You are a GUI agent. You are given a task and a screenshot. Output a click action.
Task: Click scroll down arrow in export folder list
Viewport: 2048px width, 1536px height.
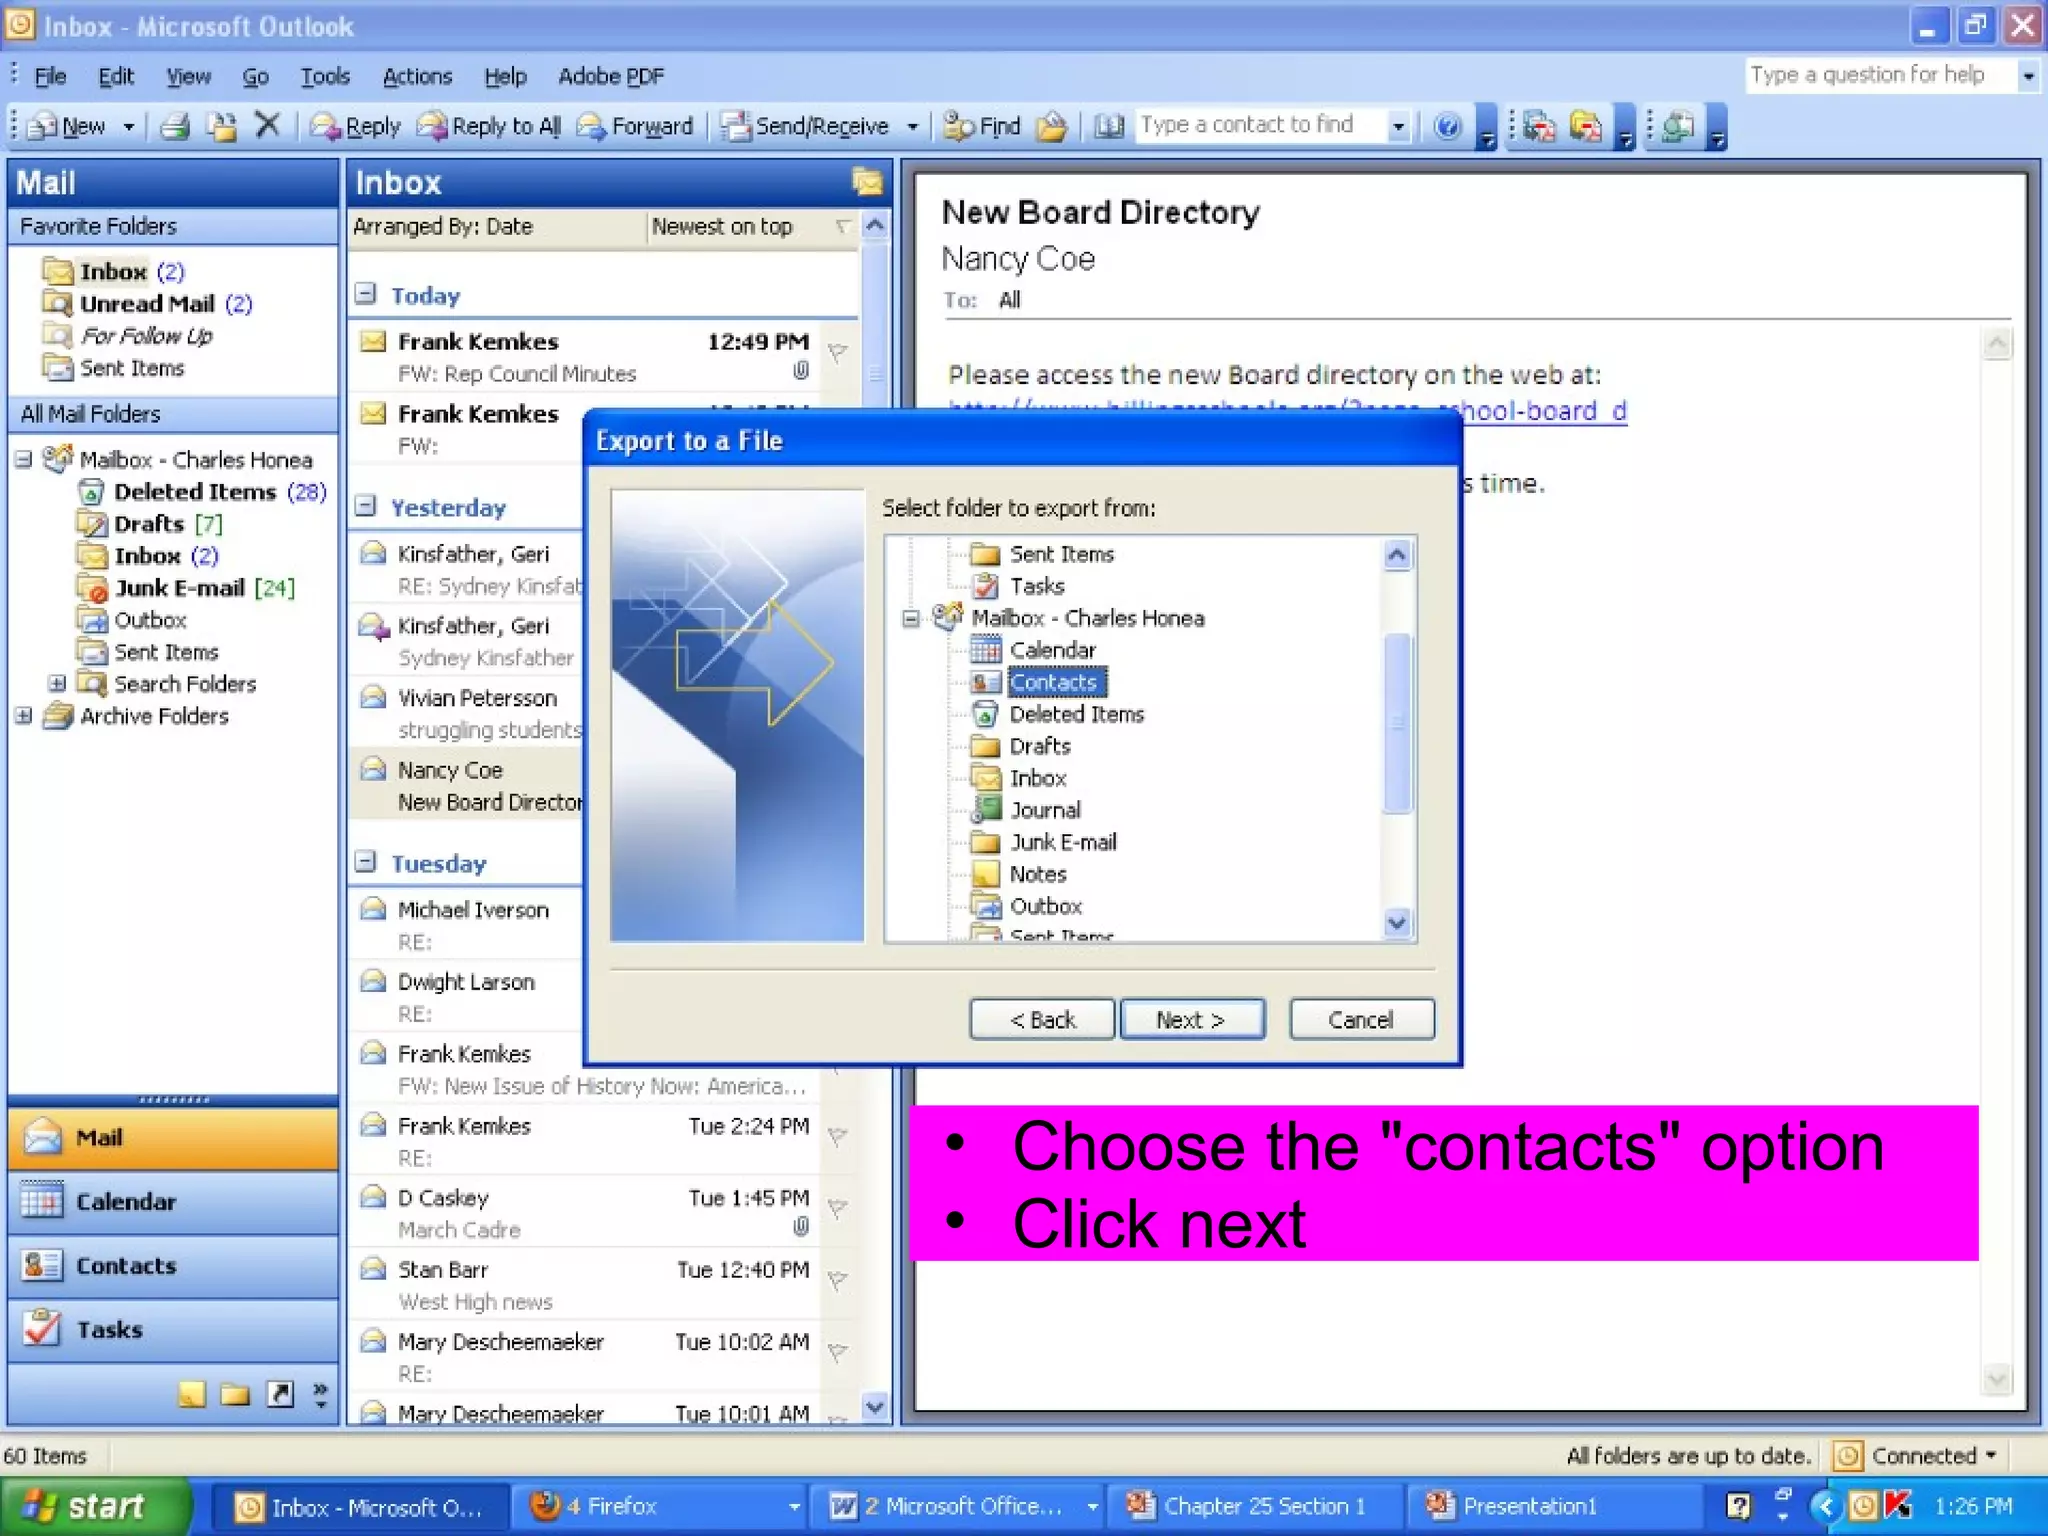[x=1397, y=922]
